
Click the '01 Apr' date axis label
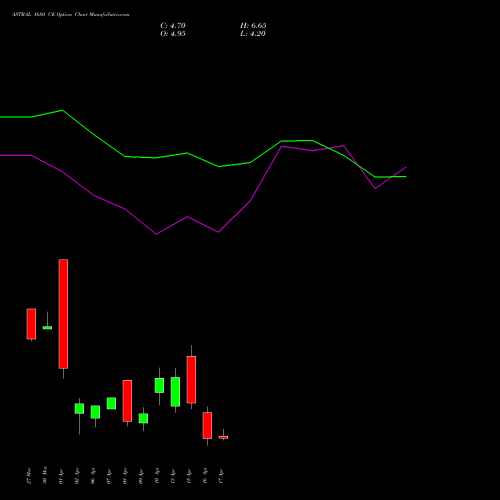point(61,476)
